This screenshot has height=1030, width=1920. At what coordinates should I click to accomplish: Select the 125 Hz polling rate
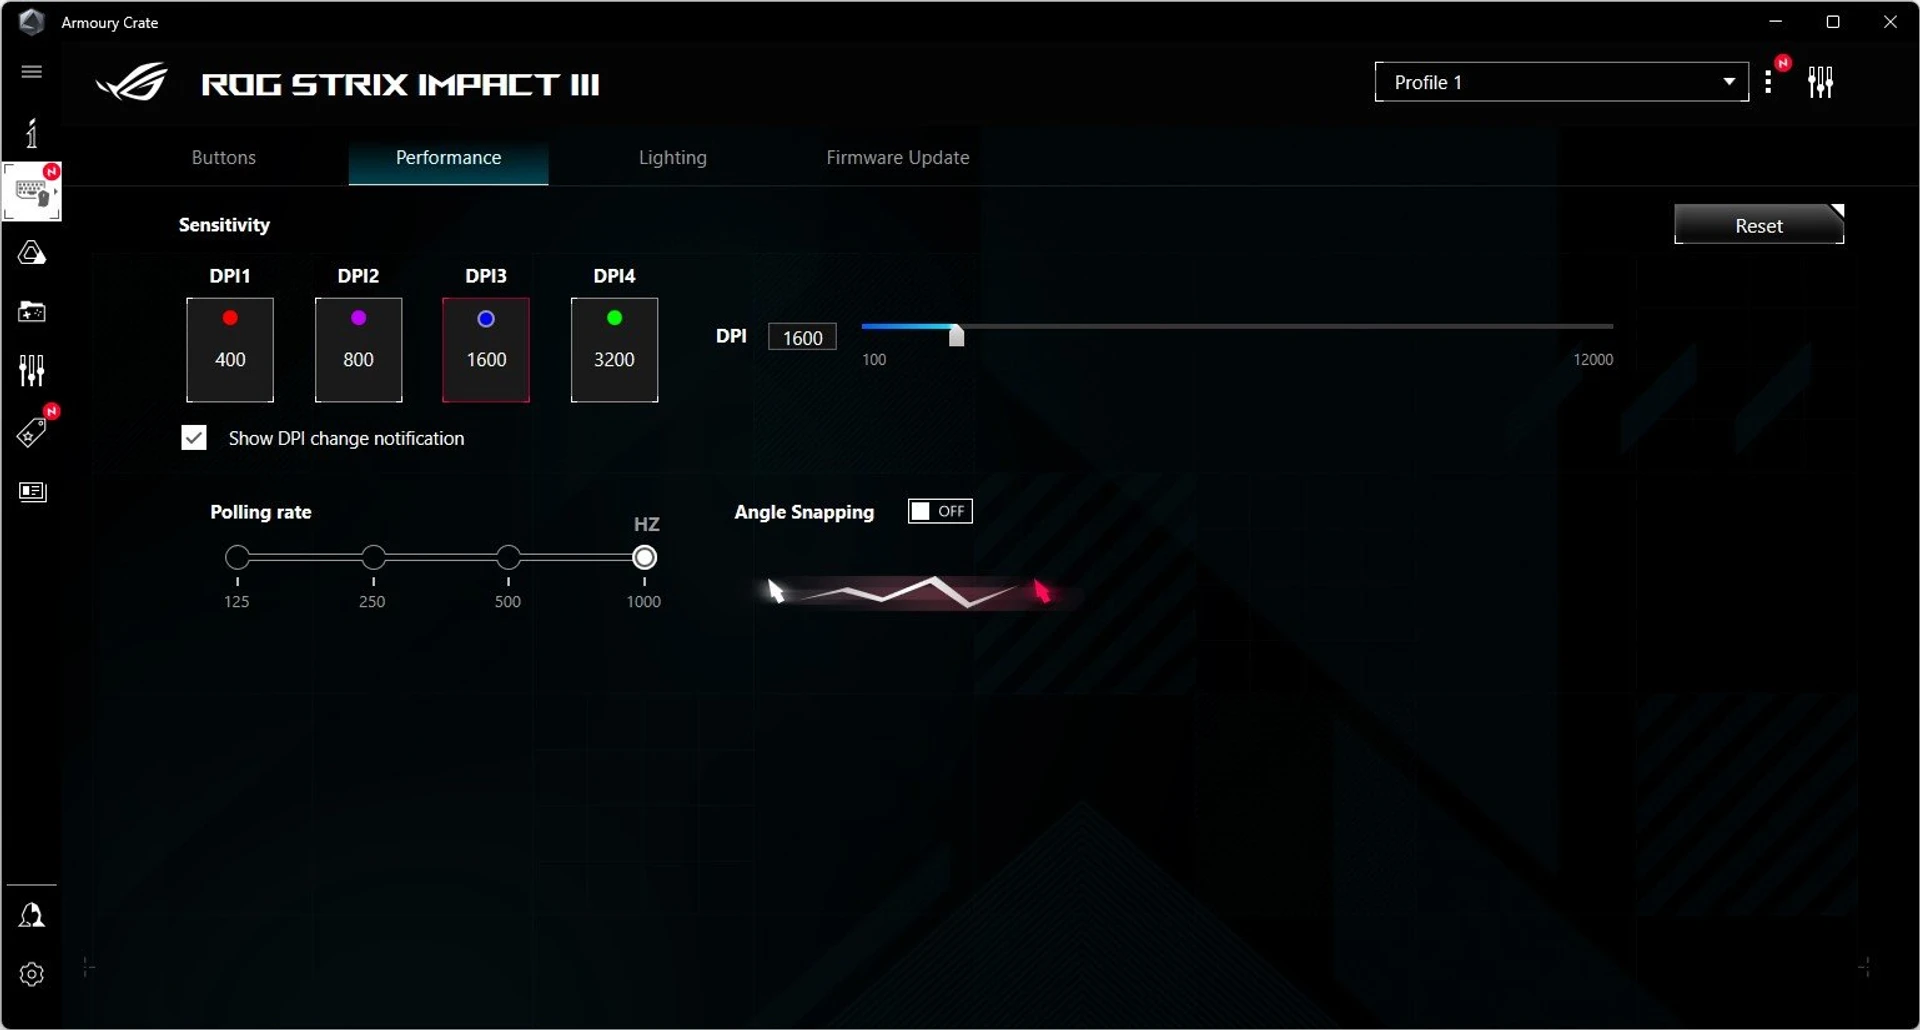[x=237, y=557]
